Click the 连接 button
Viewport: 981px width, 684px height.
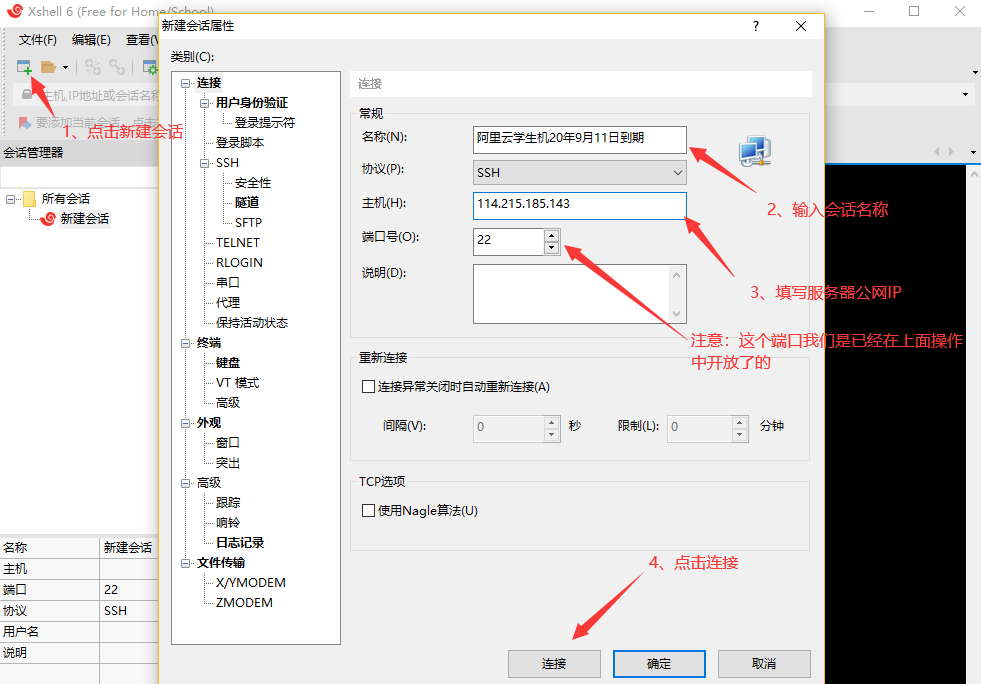pyautogui.click(x=554, y=663)
